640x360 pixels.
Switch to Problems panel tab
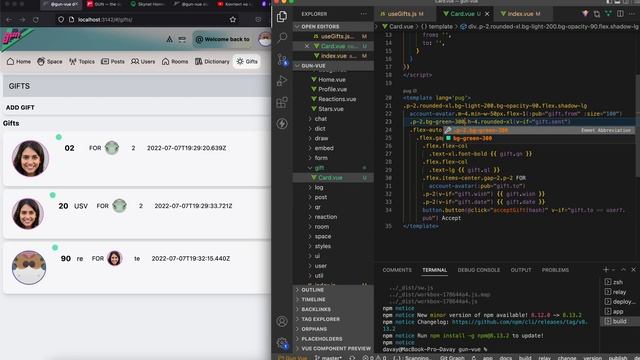click(x=555, y=270)
